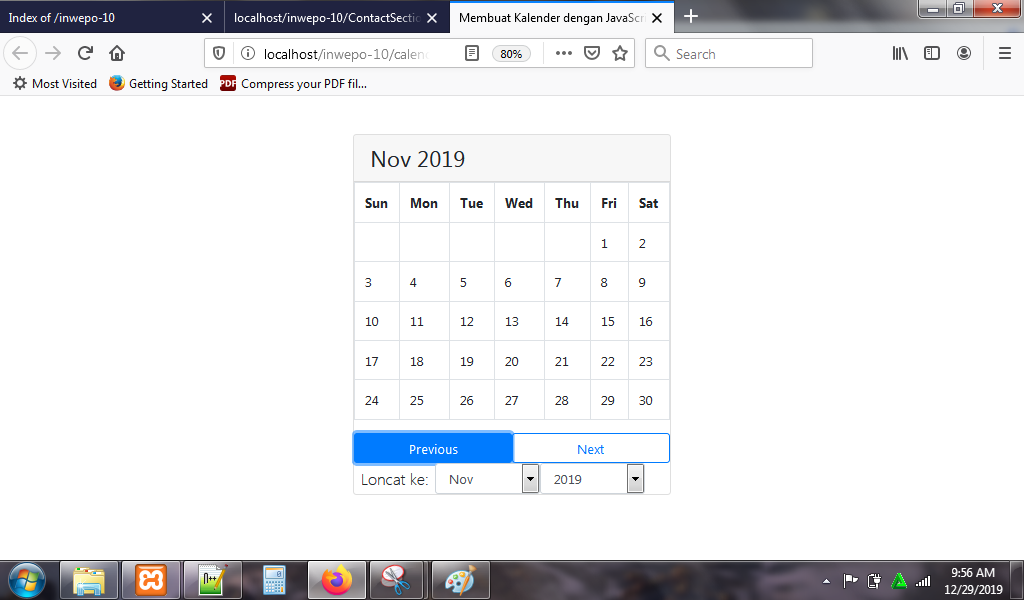Select date 15 in calendar
Viewport: 1024px width, 600px height.
[608, 322]
